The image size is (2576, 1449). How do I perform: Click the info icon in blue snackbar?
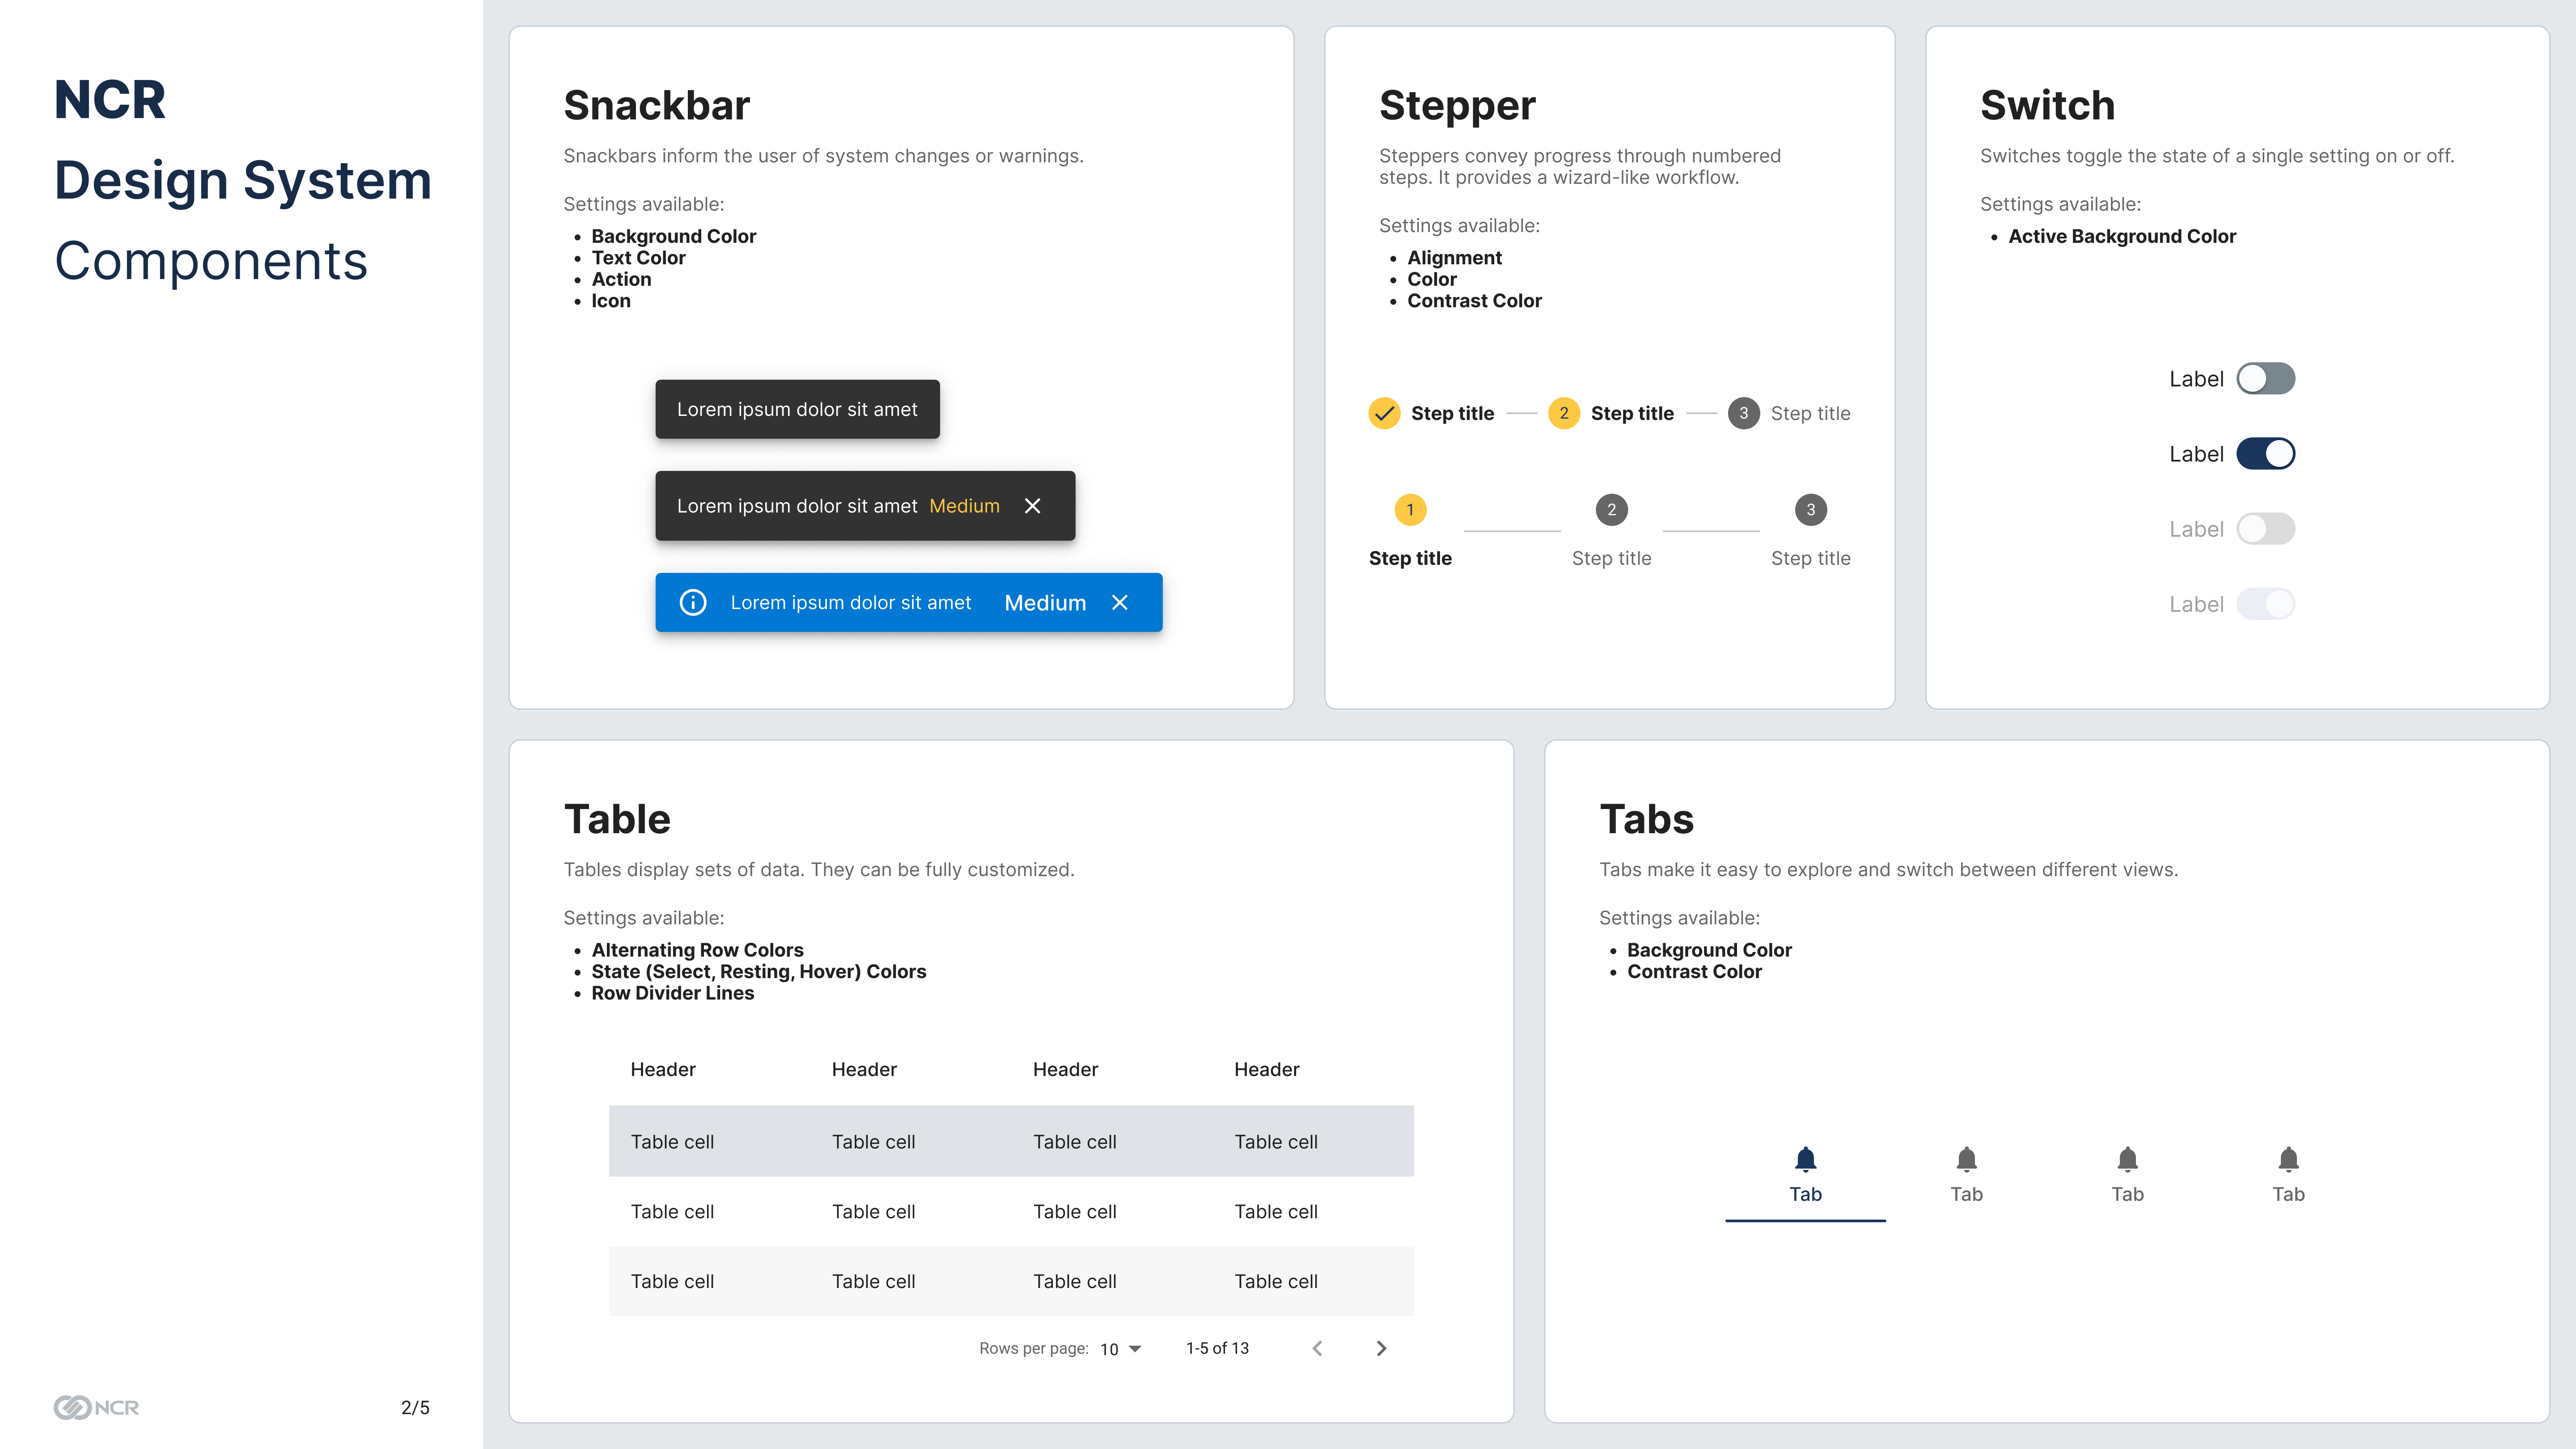[693, 602]
